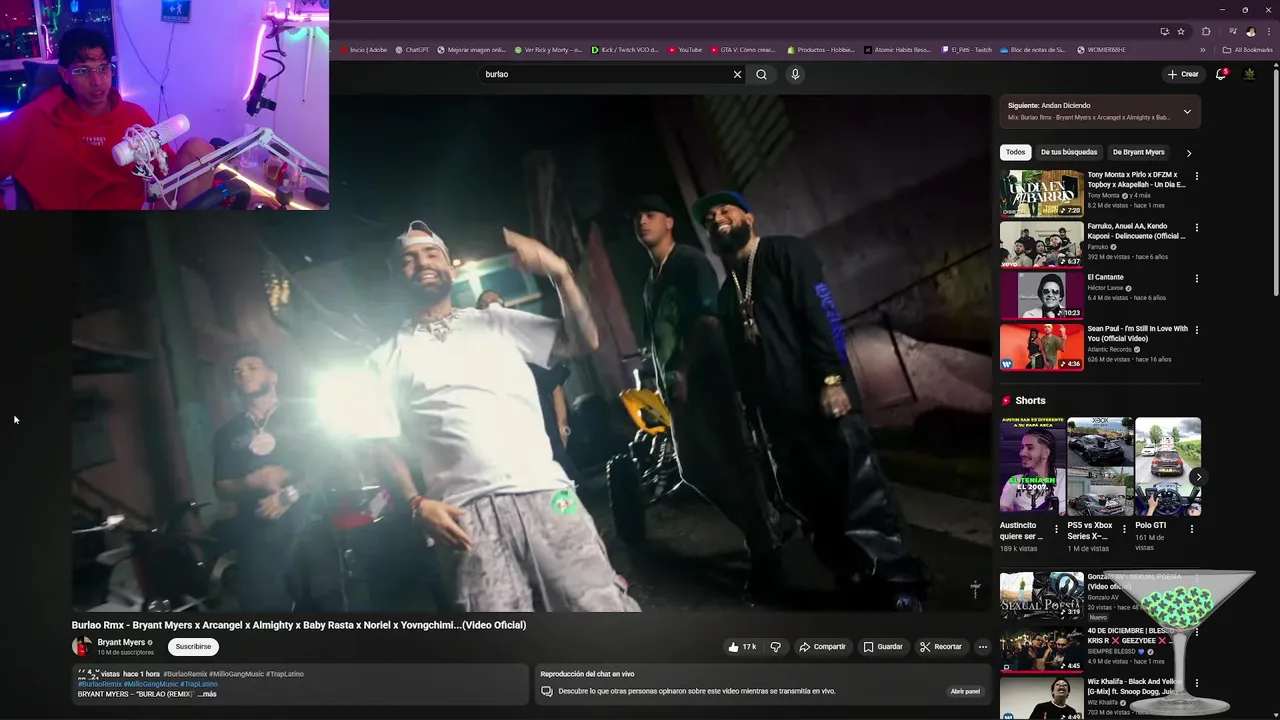Image resolution: width=1280 pixels, height=720 pixels.
Task: Open El_Pitti - Twitch bookmark
Action: [x=966, y=50]
